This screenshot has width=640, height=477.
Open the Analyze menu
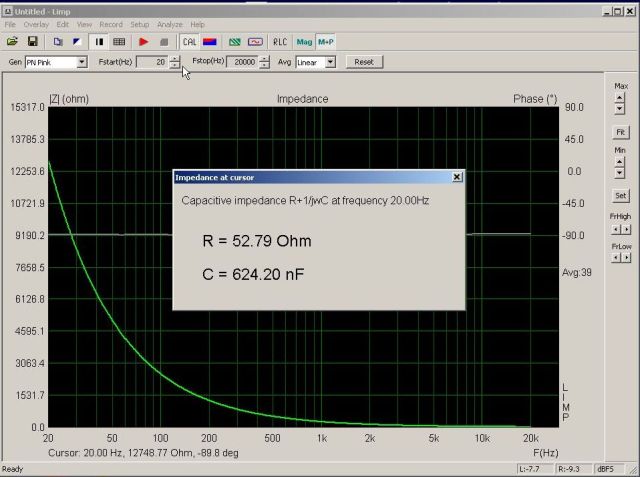pos(170,24)
